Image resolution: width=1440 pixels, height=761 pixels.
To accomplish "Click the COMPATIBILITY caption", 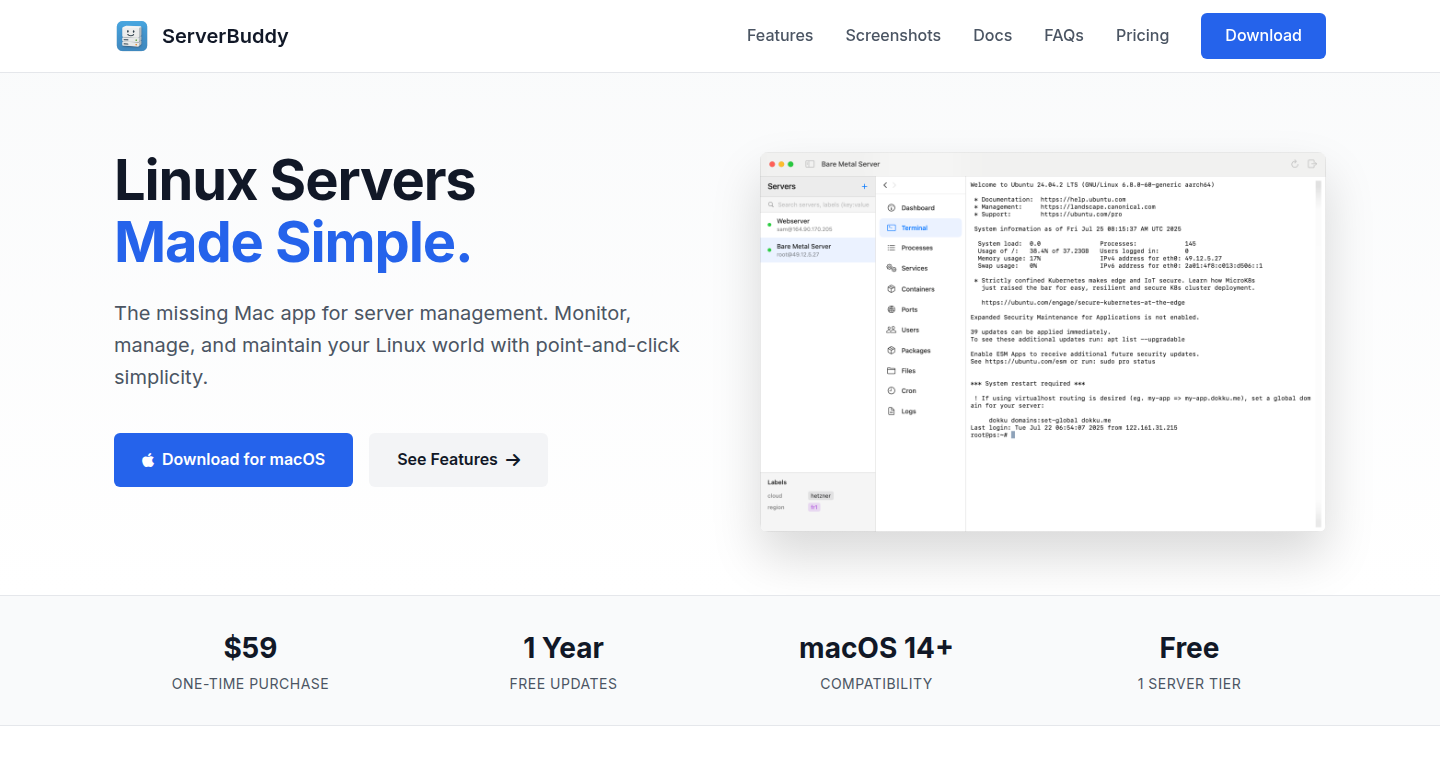I will pyautogui.click(x=876, y=684).
